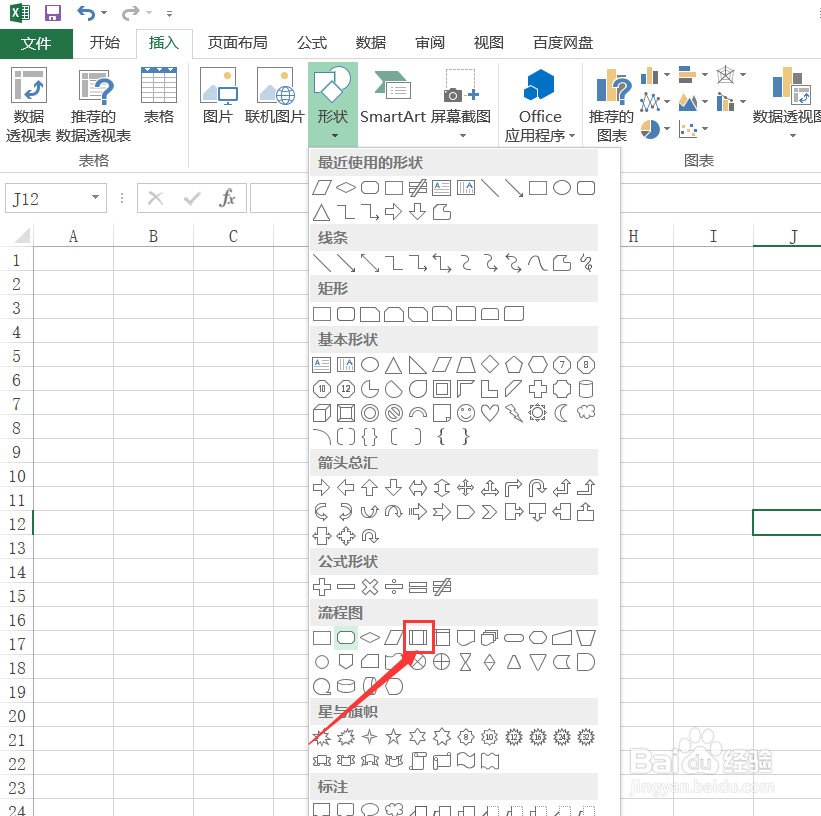Select the 5-point star shape
Screen dimensions: 821x816
coord(393,737)
